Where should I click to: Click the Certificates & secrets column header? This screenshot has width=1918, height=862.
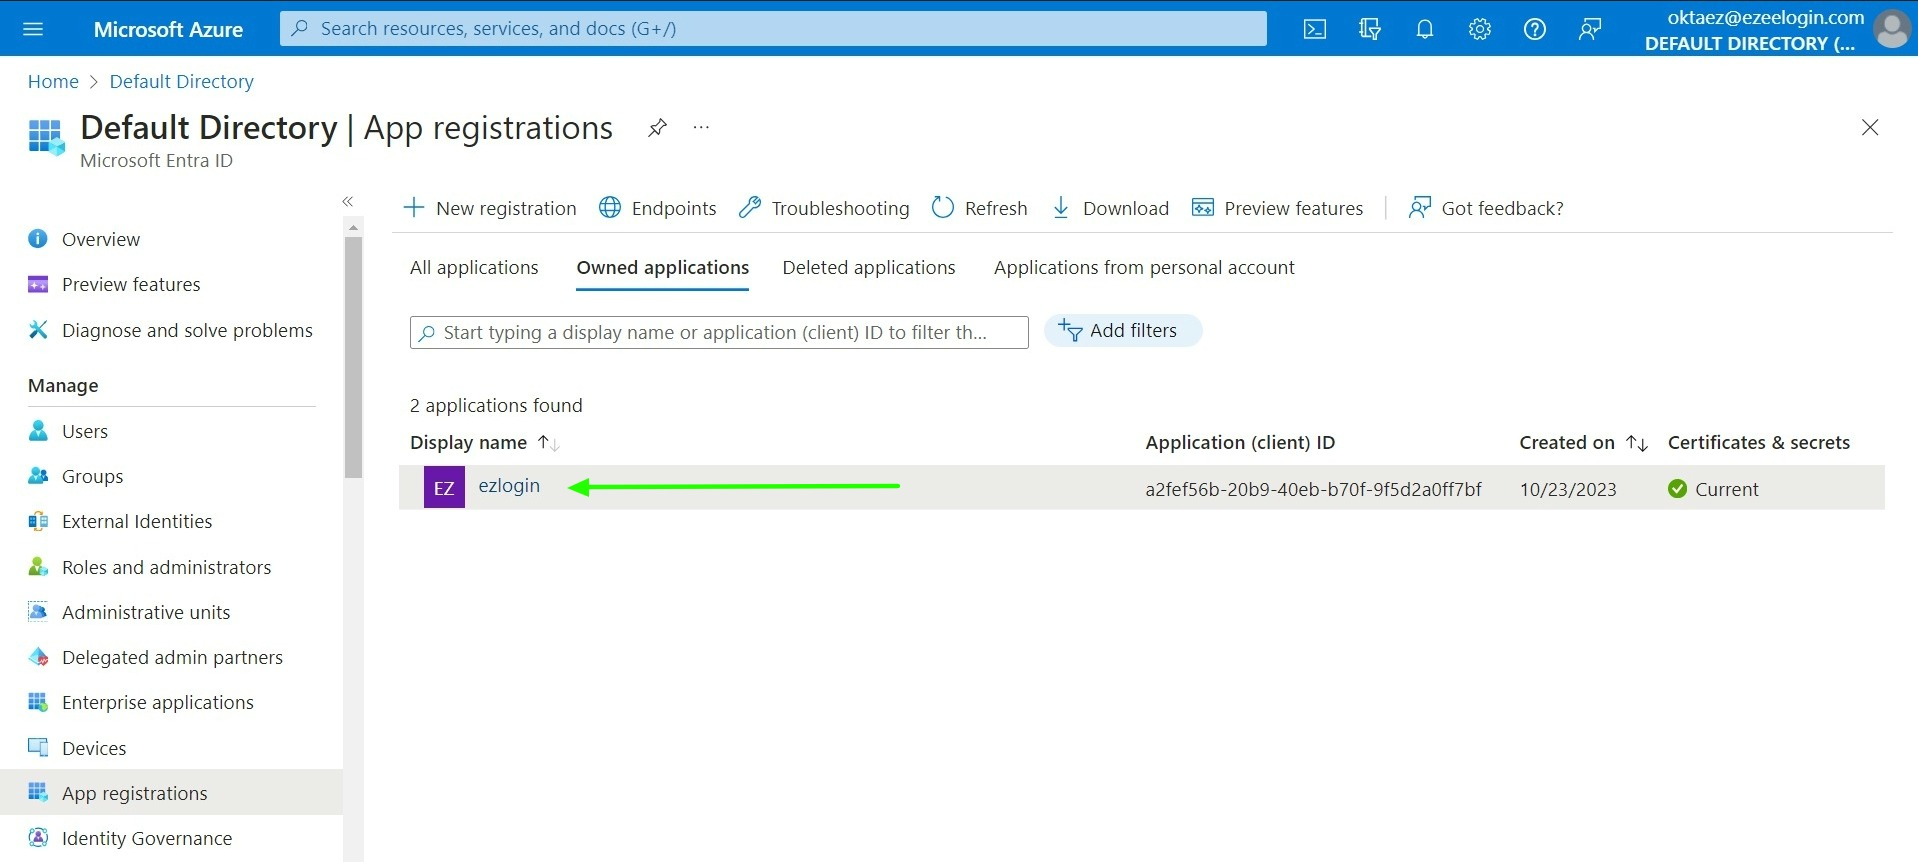(1759, 442)
